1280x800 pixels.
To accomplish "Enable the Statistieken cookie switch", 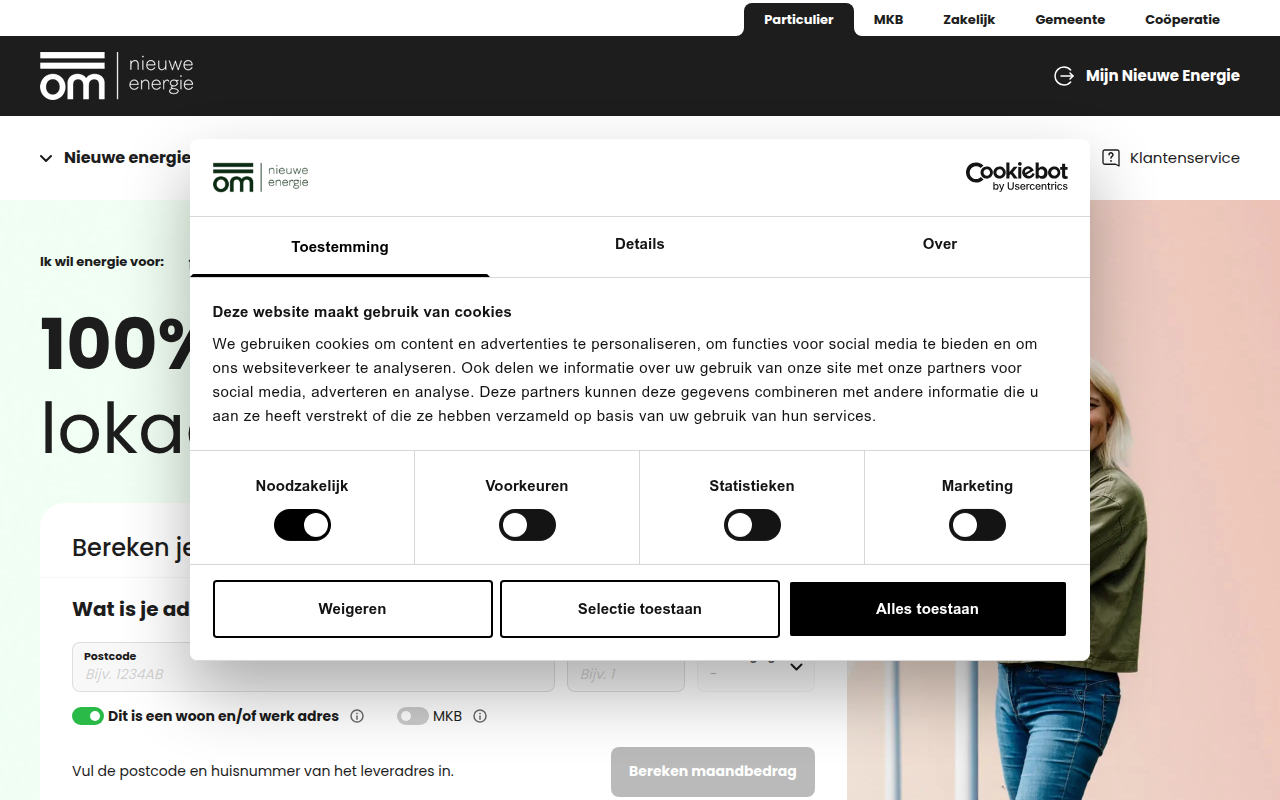I will [752, 525].
